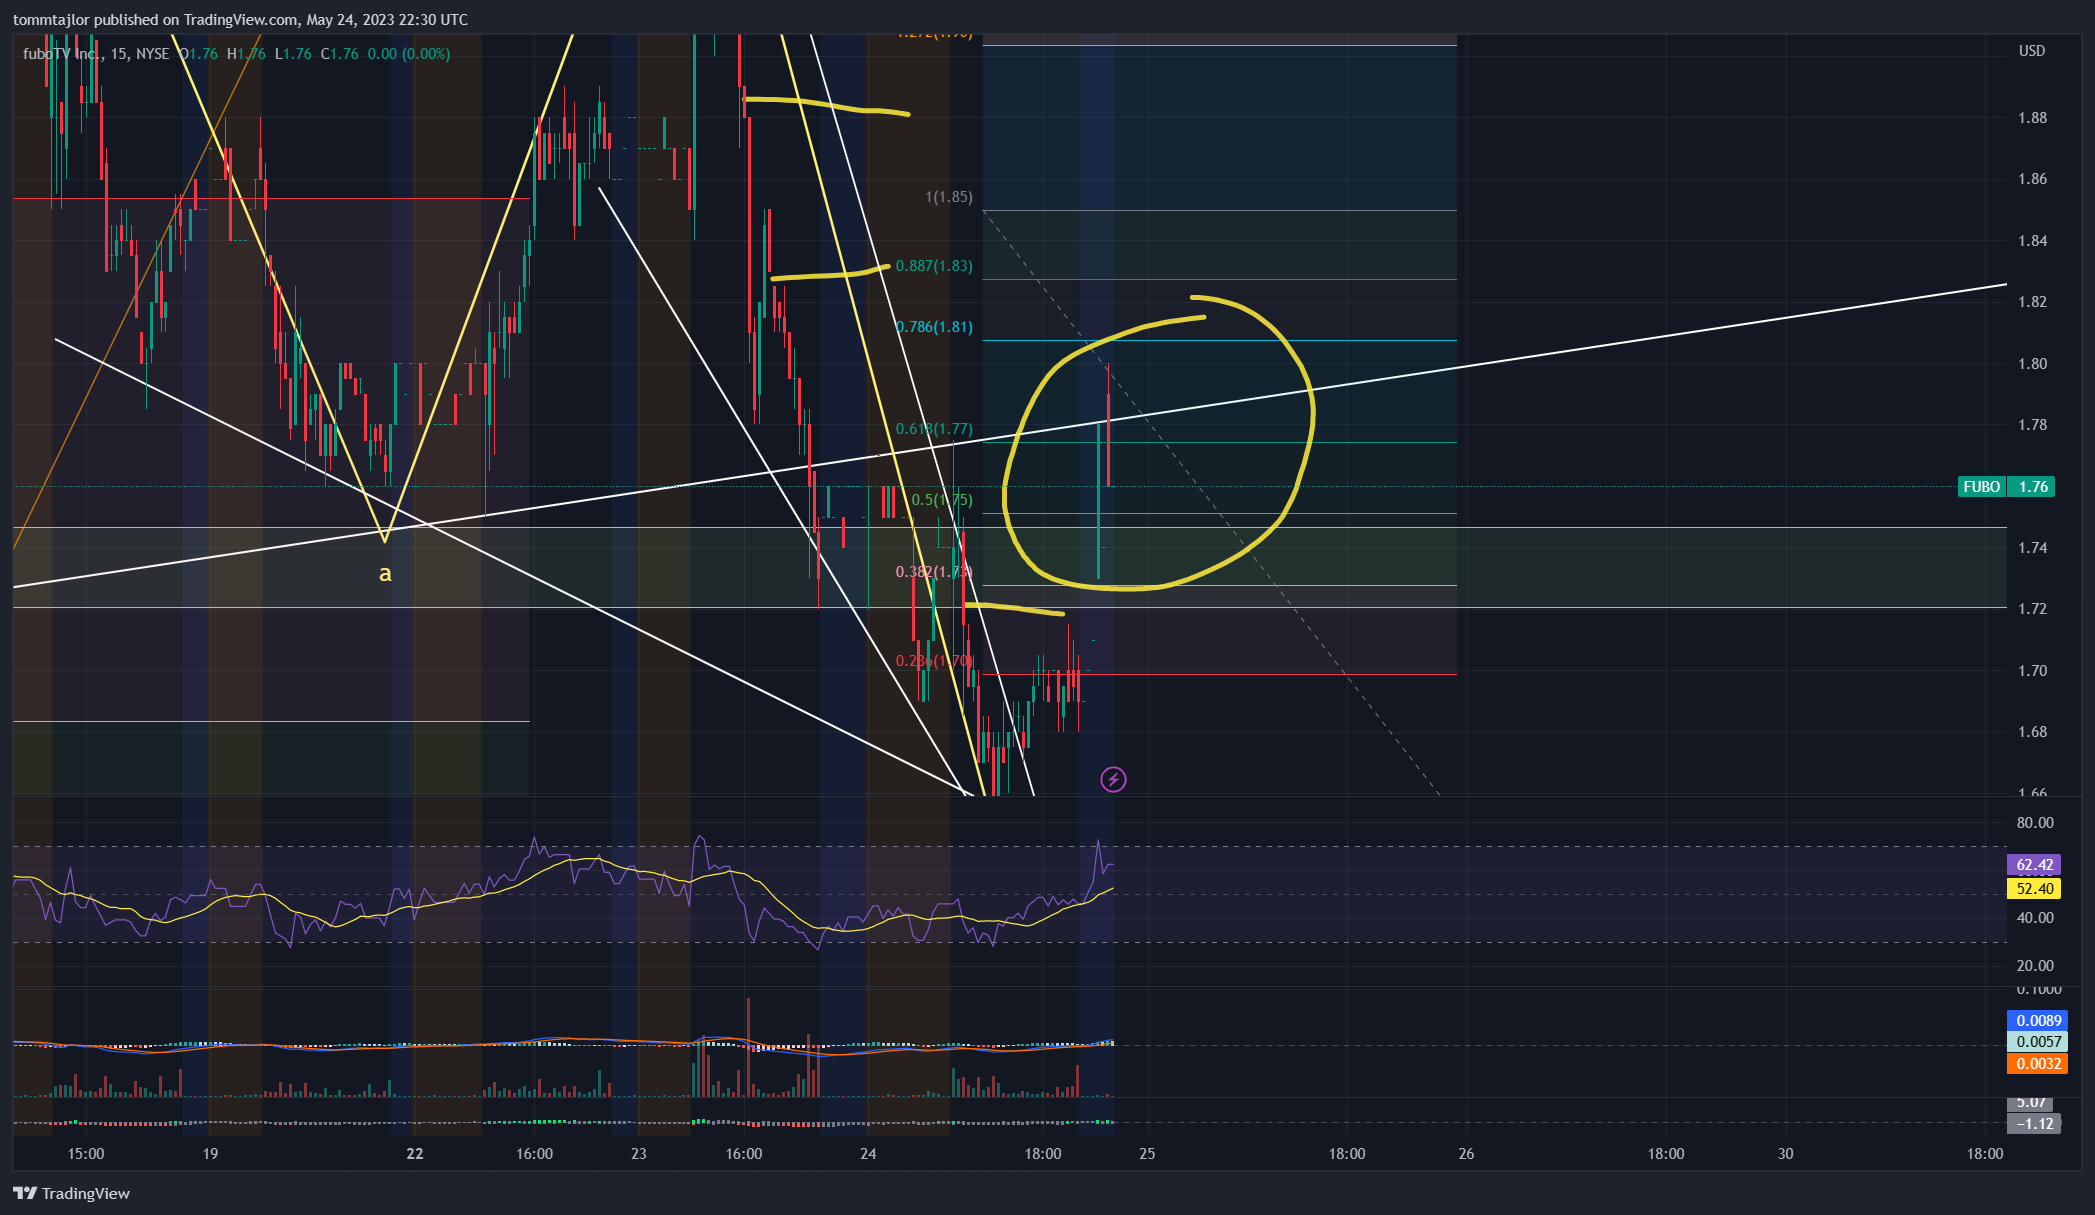Open the TradingView logo link
This screenshot has width=2095, height=1215.
72,1193
